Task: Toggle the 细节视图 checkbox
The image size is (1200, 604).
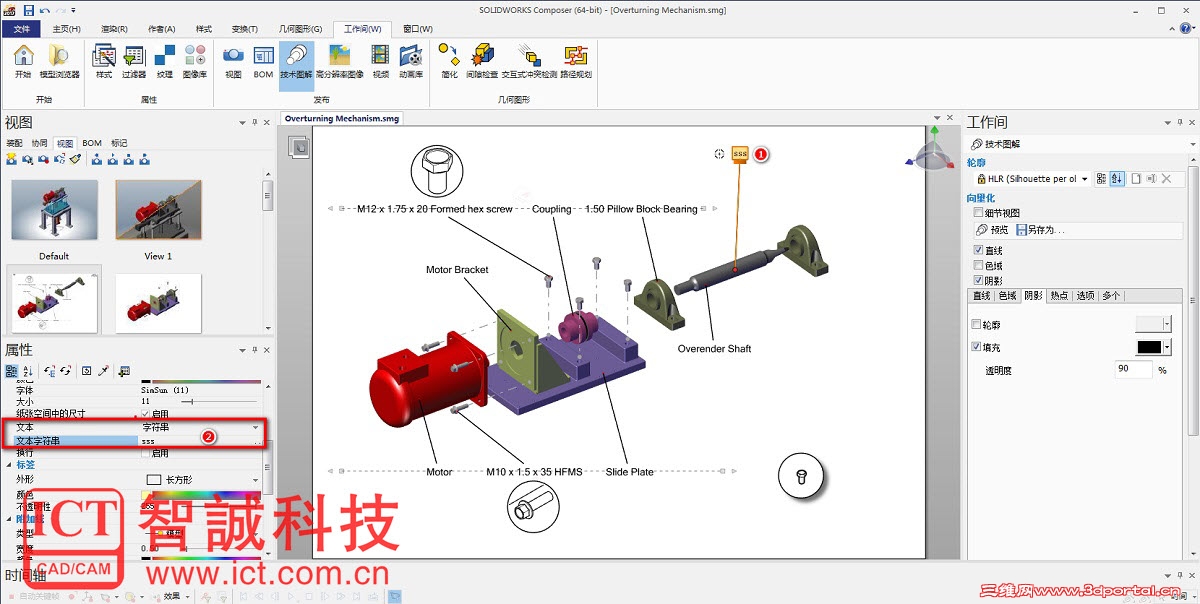Action: click(978, 213)
